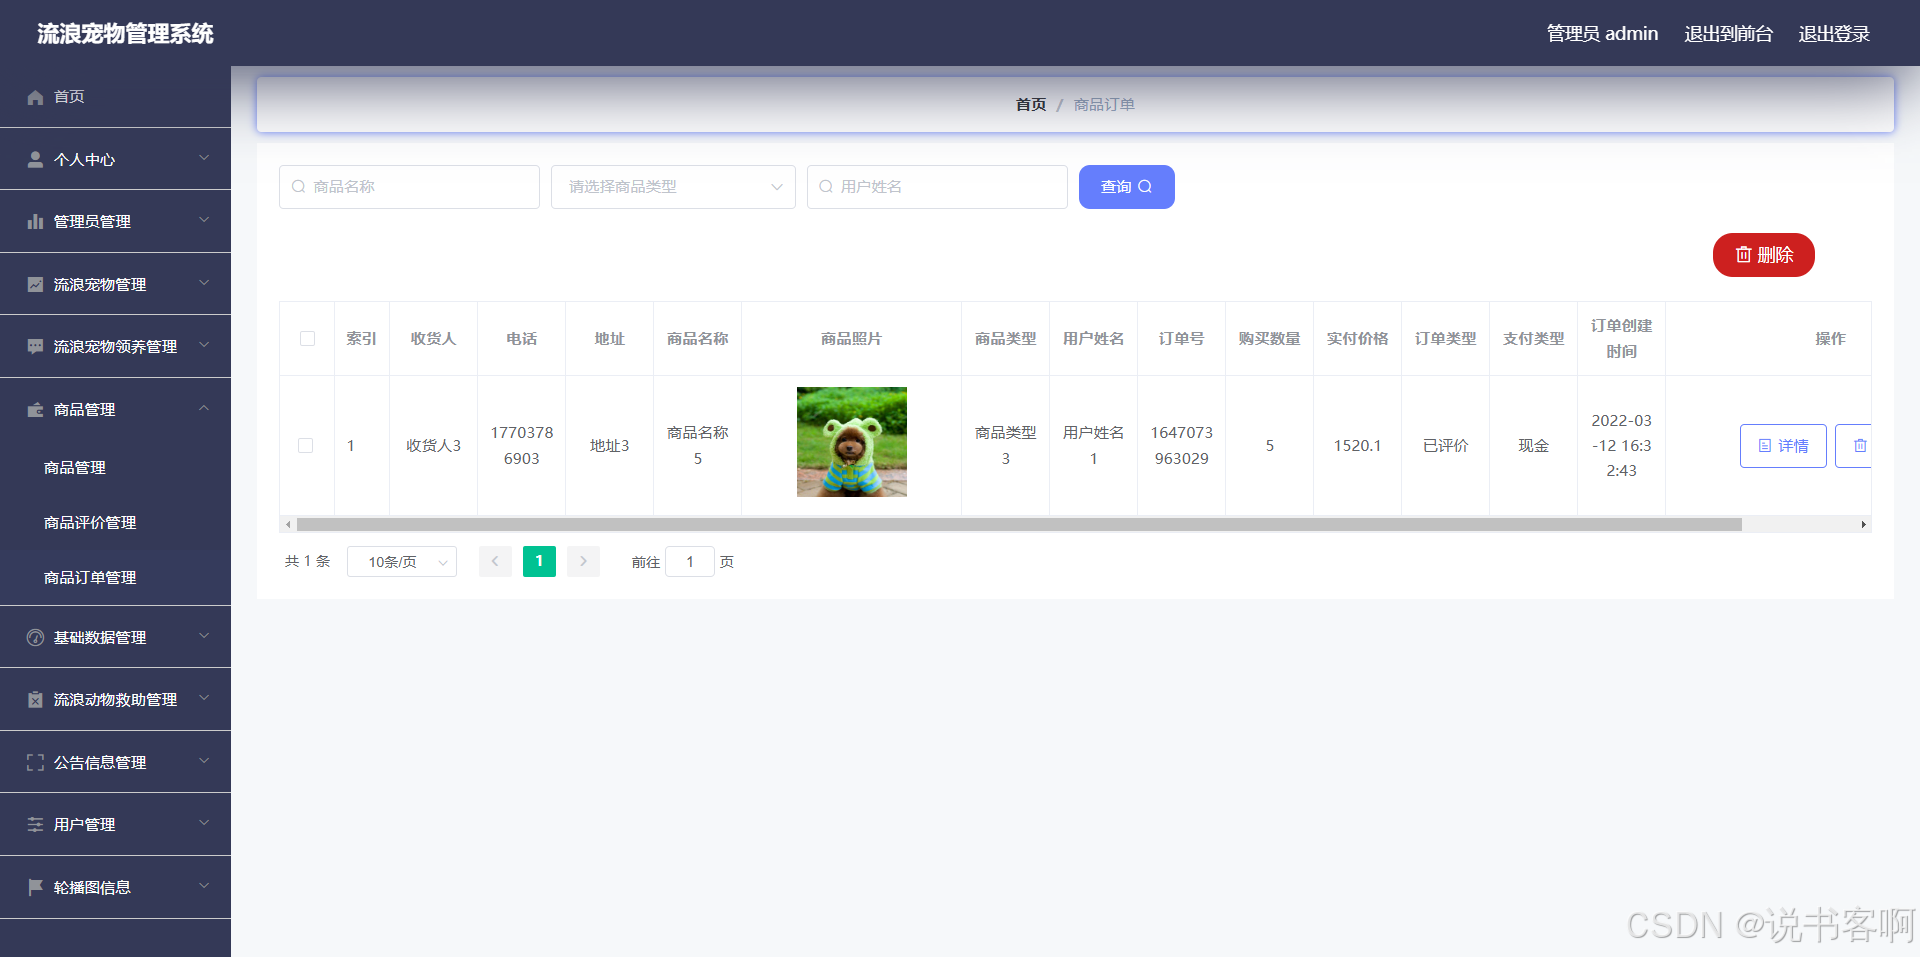Expand the 管理员管理 menu chevron
This screenshot has height=957, width=1920.
point(204,220)
